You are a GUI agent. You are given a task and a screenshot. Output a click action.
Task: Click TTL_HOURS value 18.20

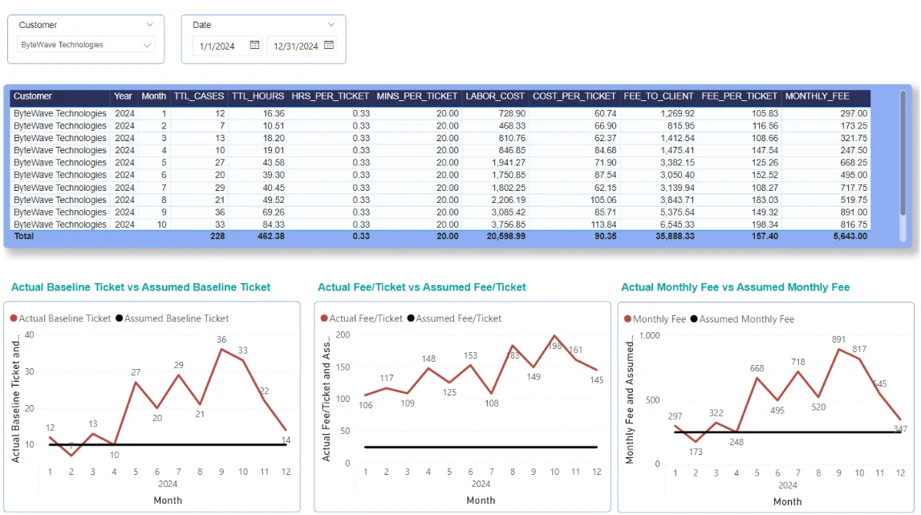point(274,138)
